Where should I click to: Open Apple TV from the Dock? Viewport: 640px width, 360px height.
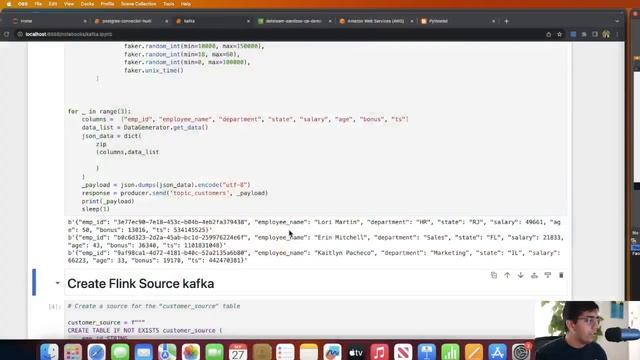(356, 352)
